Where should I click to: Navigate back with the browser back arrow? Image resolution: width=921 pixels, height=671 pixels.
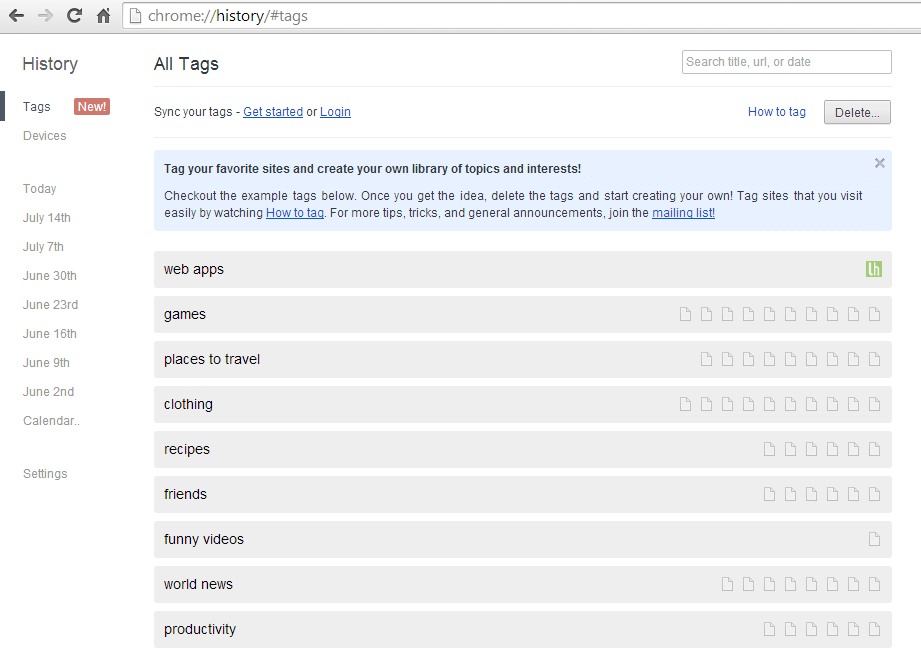pos(15,15)
